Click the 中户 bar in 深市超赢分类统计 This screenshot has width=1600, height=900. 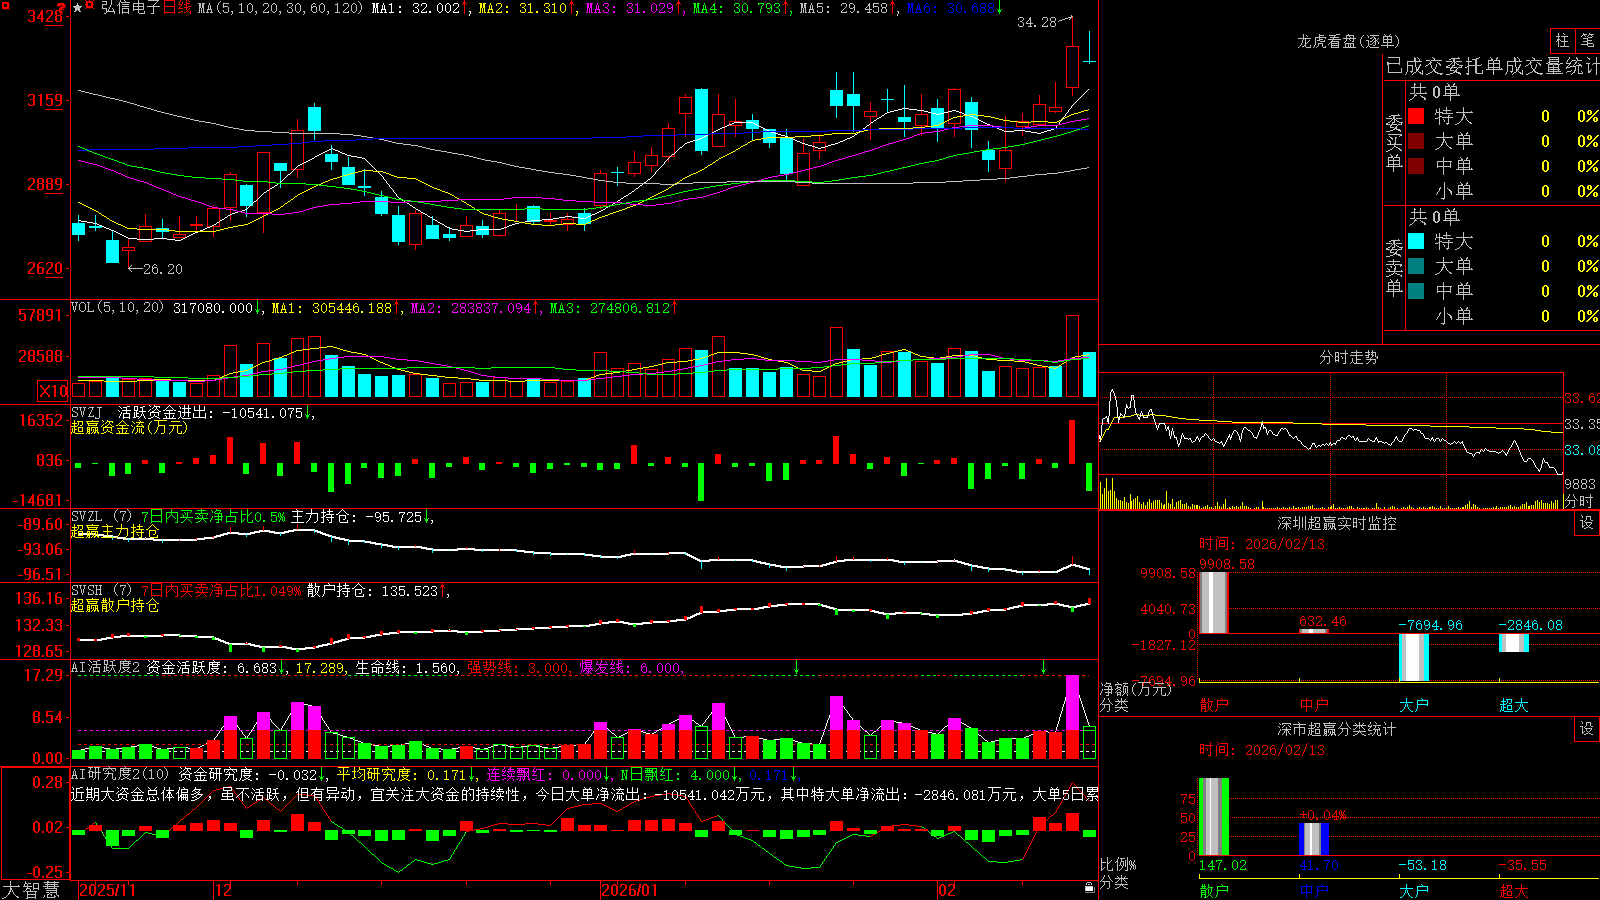click(x=1314, y=839)
